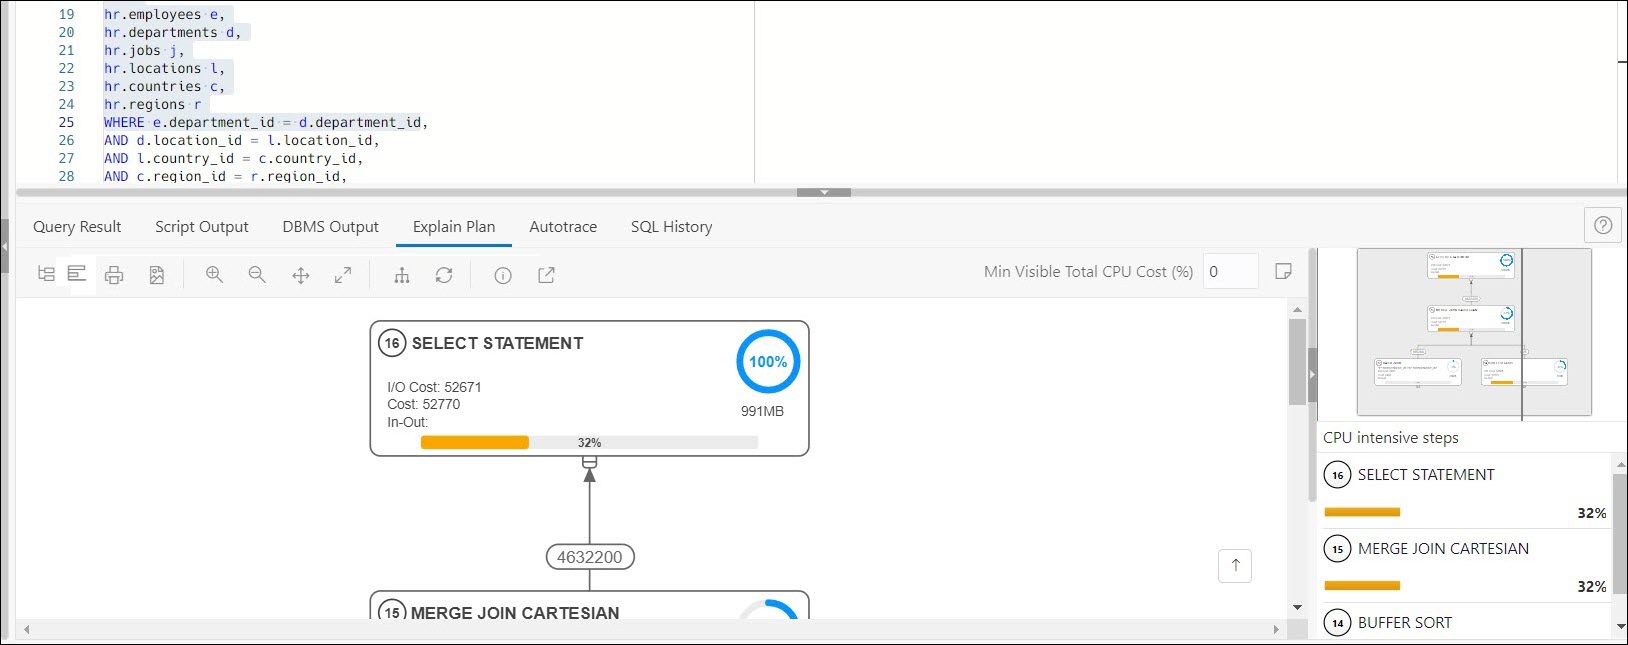
Task: Click line number 19 in editor
Action: click(66, 14)
